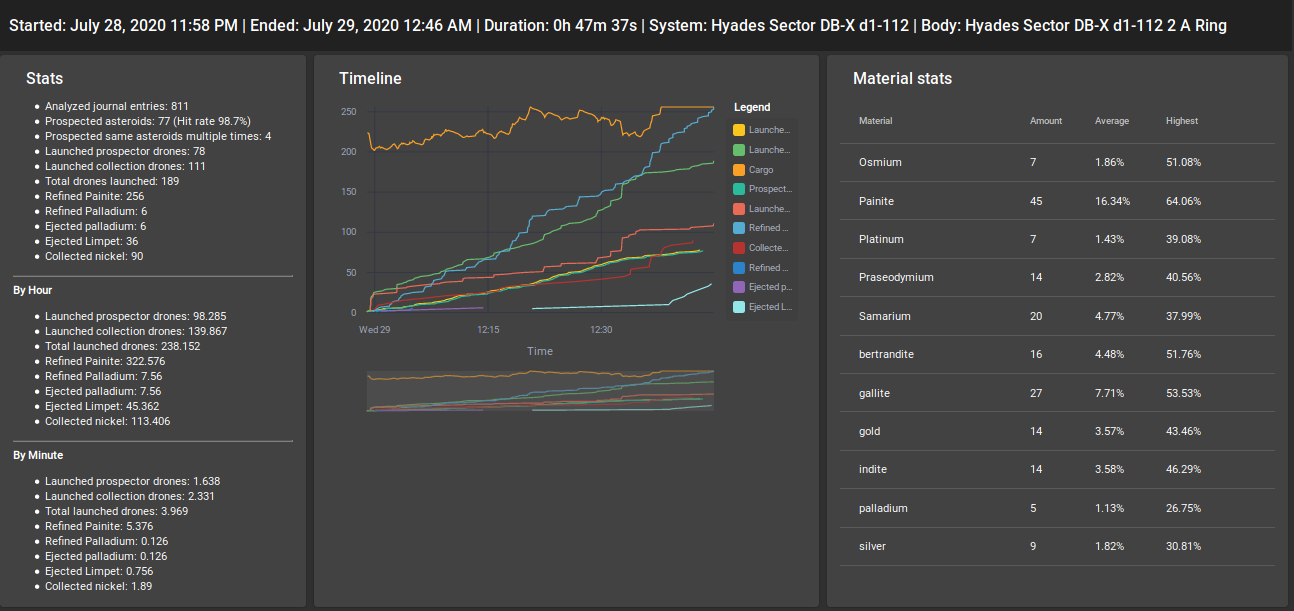This screenshot has height=611, width=1294.
Task: Click Osmium highest value 51.08%
Action: pyautogui.click(x=1183, y=162)
